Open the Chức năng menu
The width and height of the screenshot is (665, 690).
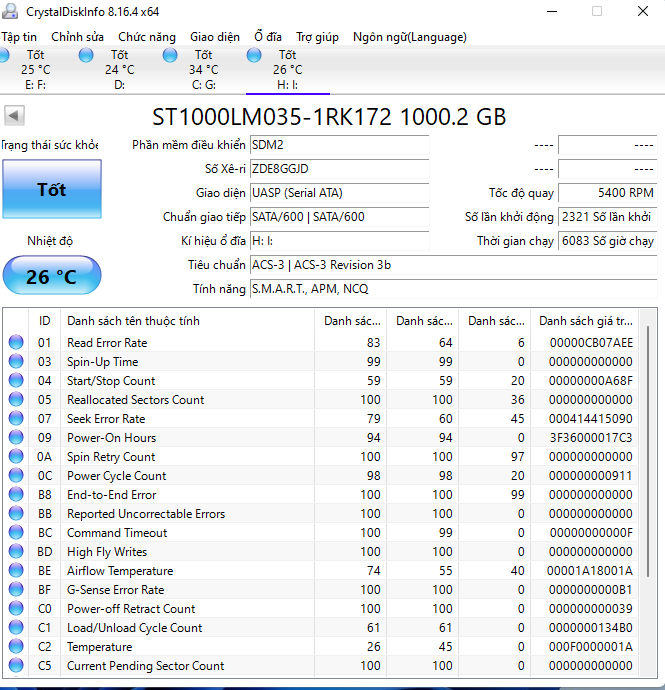[x=147, y=37]
